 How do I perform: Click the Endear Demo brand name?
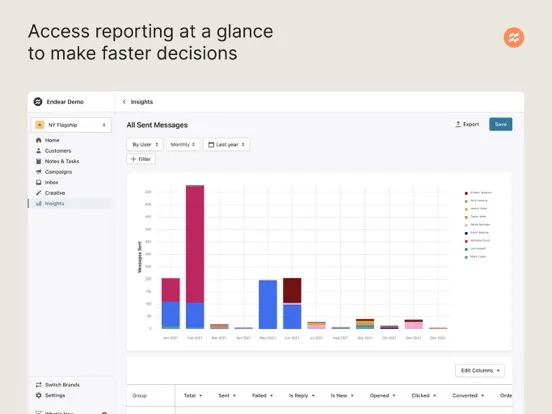(65, 102)
